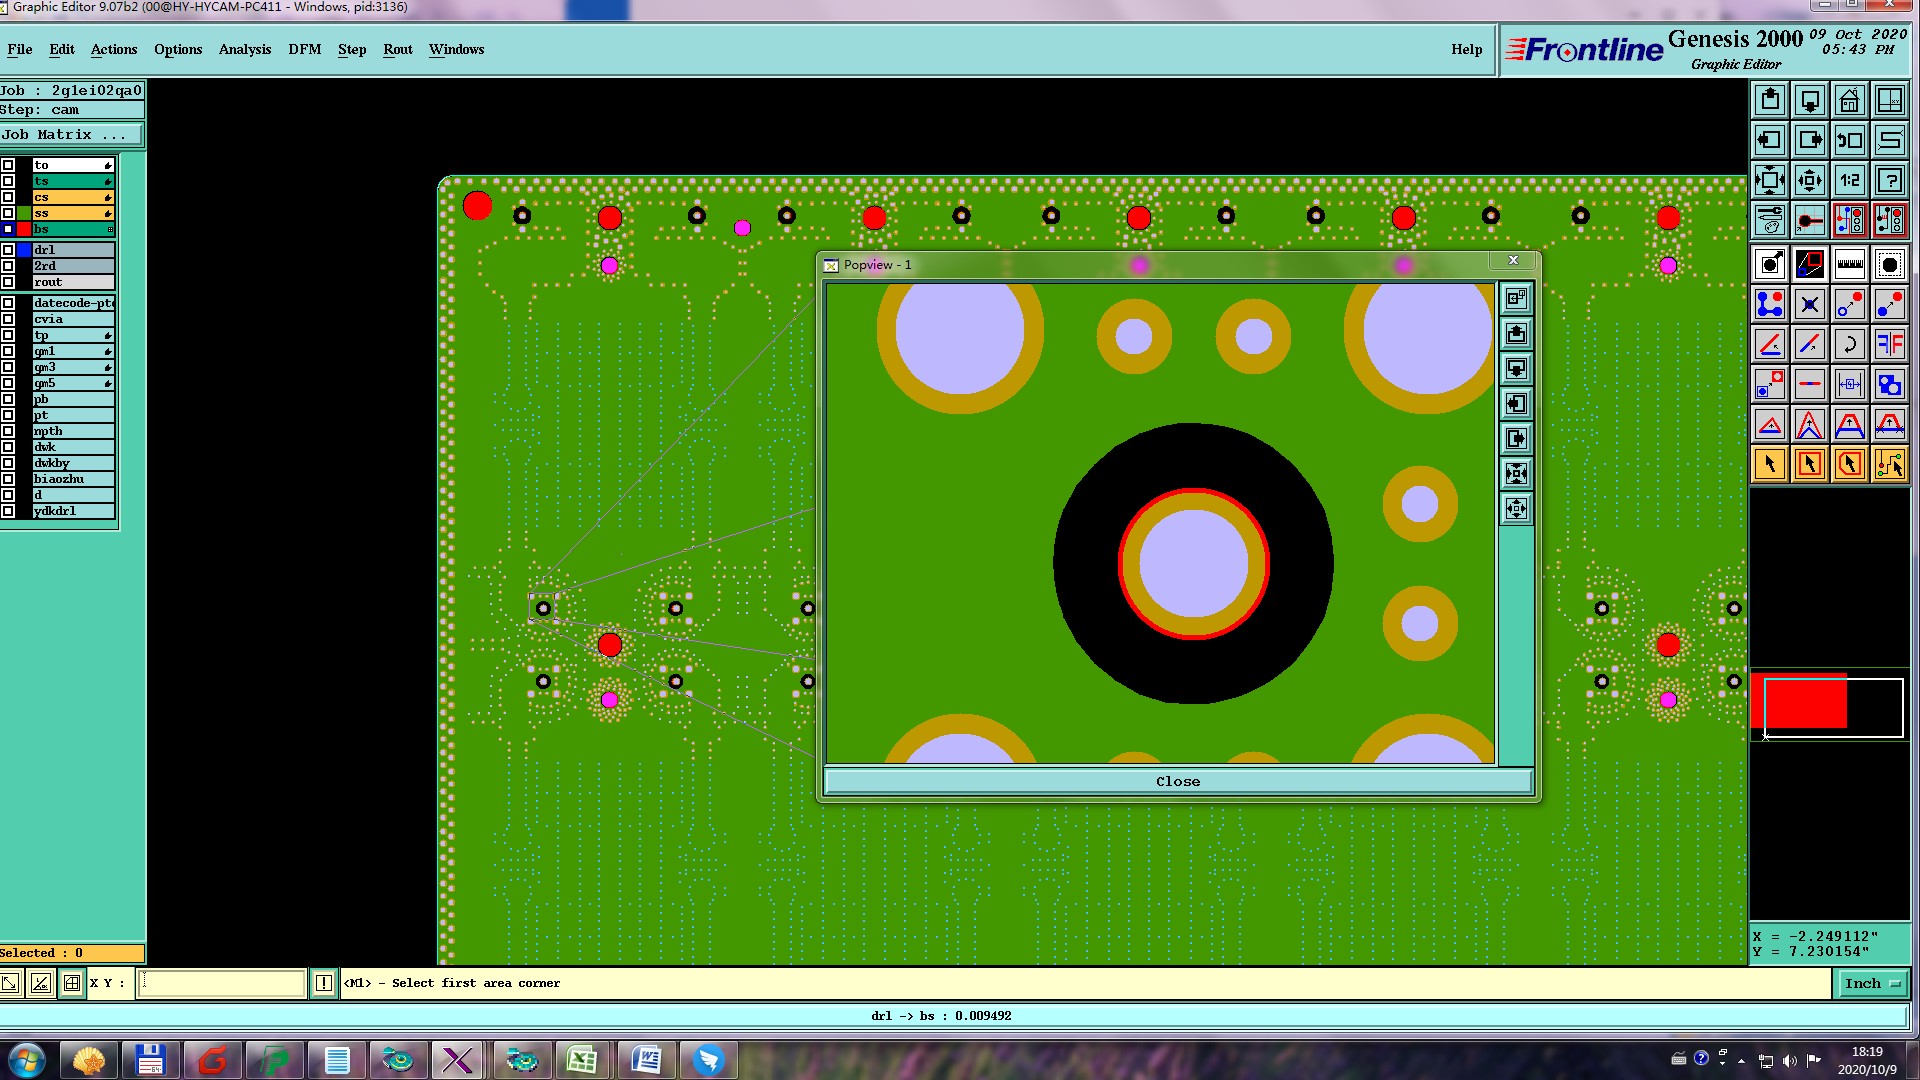Click the Close button in Popview
The width and height of the screenshot is (1920, 1080).
pyautogui.click(x=1177, y=781)
